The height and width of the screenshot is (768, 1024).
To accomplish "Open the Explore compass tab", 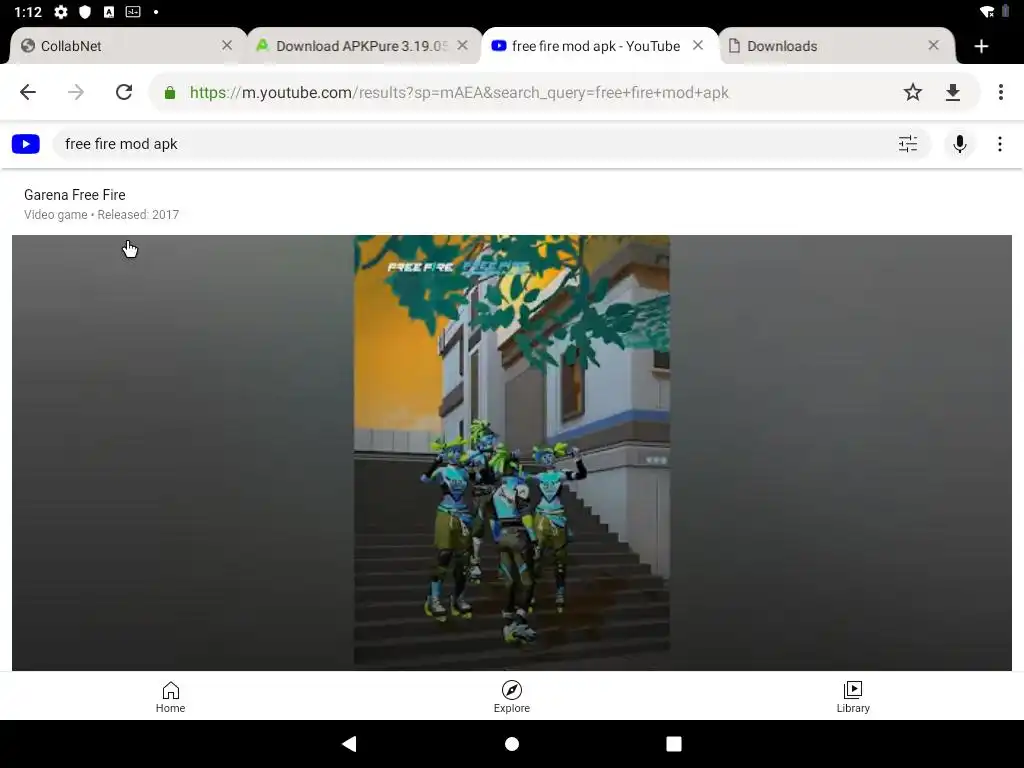I will (x=512, y=697).
